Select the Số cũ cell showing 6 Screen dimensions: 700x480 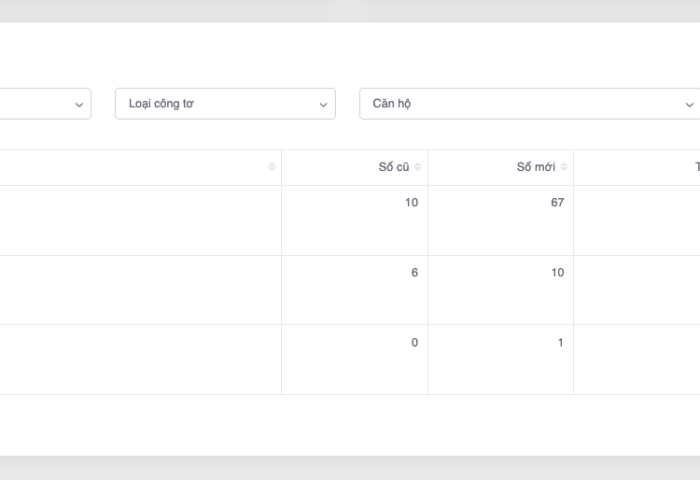coord(414,273)
